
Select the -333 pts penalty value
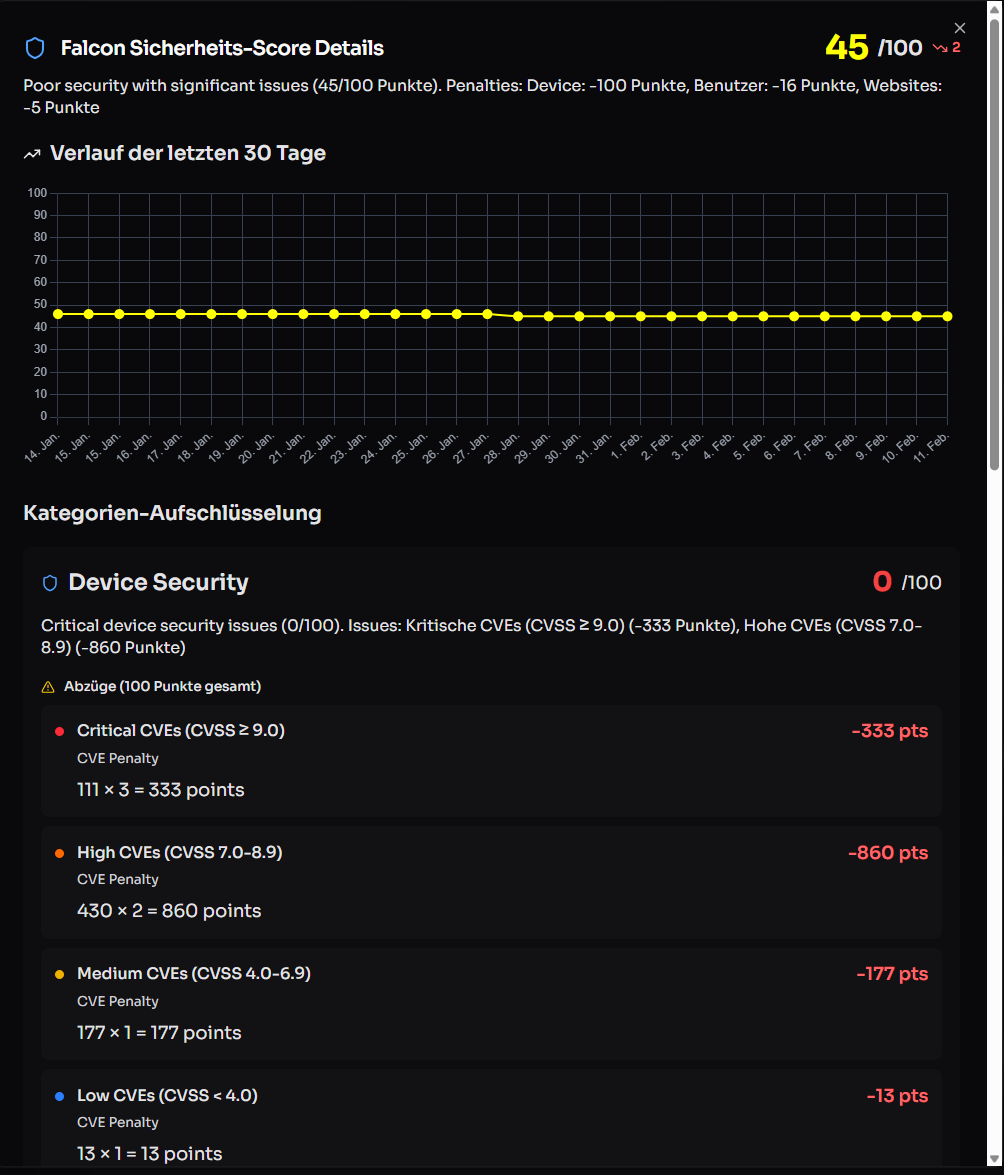click(x=889, y=731)
